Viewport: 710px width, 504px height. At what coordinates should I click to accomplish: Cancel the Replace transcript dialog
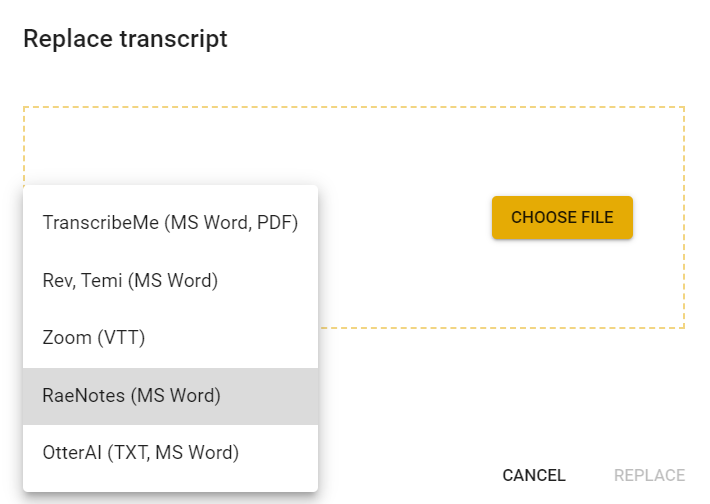tap(534, 475)
